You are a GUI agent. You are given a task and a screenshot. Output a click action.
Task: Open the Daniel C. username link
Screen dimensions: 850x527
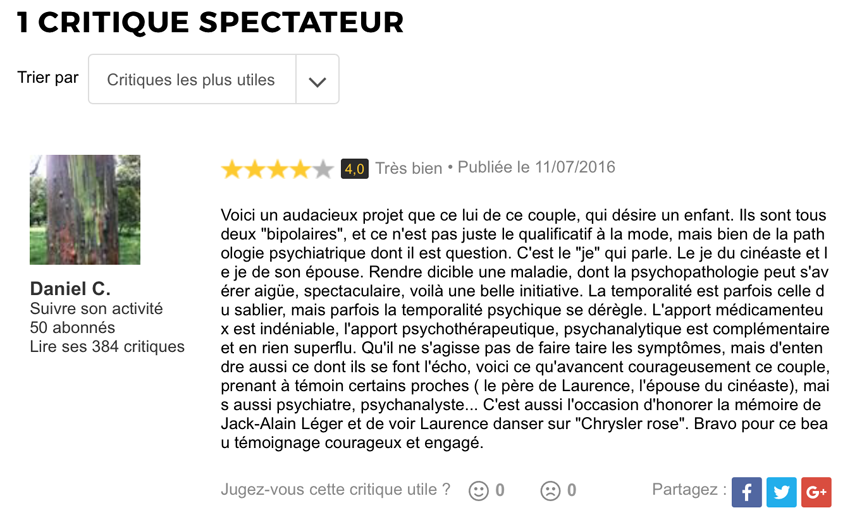click(70, 289)
